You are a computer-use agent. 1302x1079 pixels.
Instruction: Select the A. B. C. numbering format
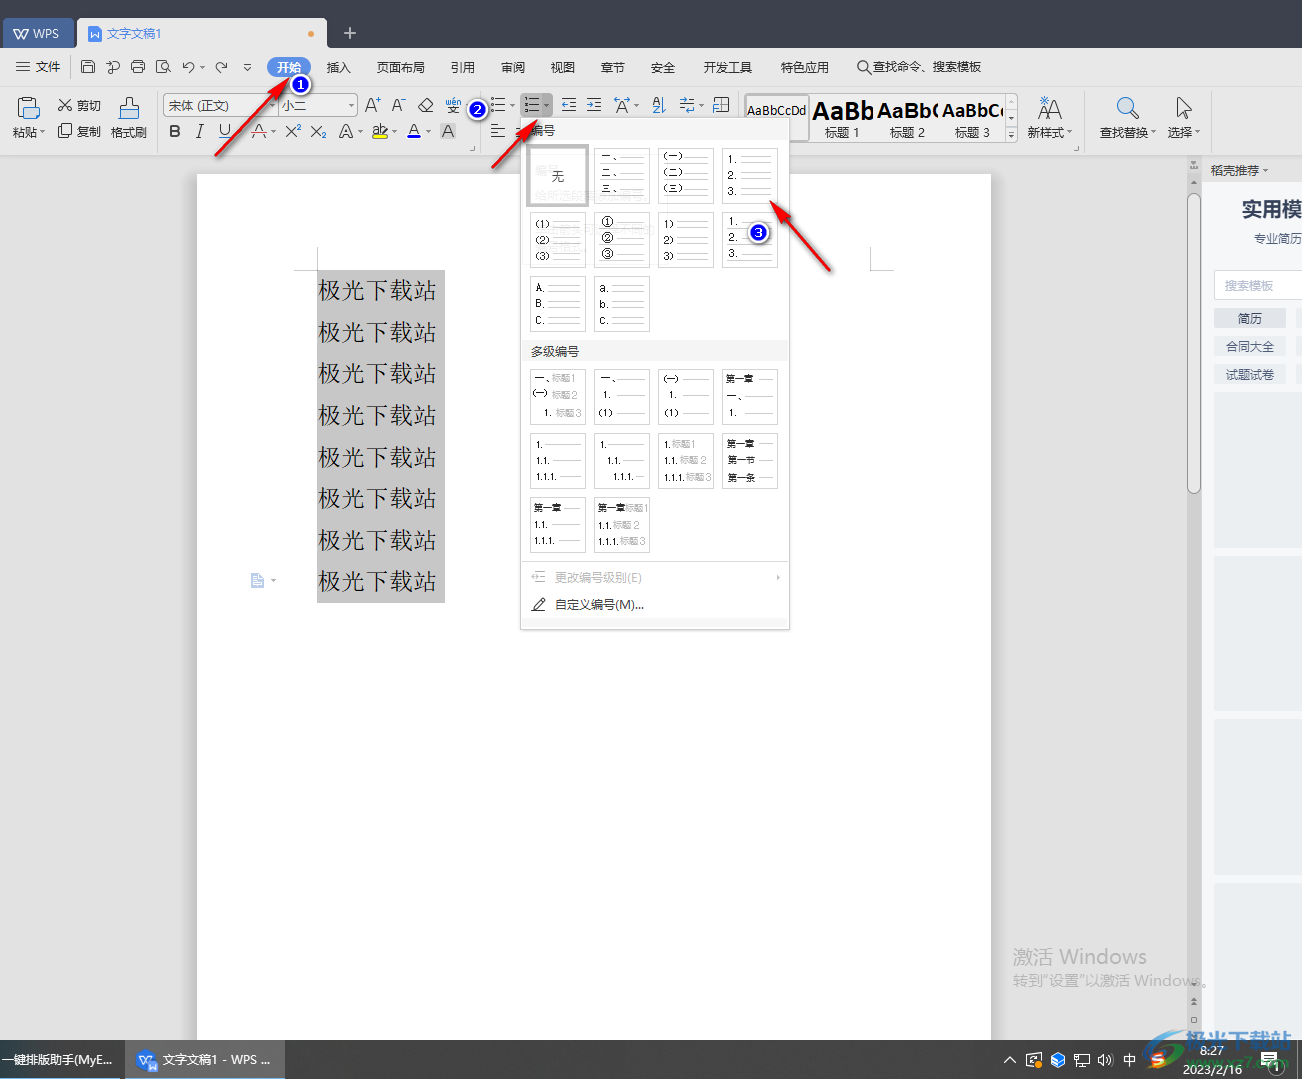558,304
